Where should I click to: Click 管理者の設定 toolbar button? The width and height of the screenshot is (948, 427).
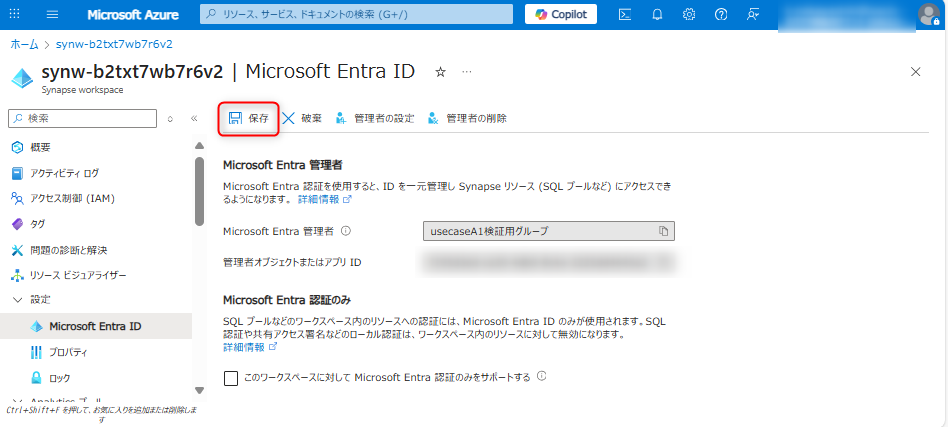[x=375, y=119]
